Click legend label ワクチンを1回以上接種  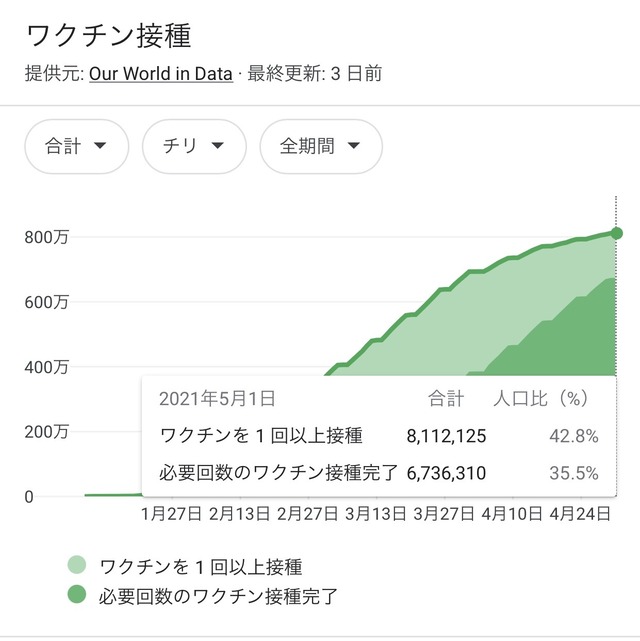click(x=200, y=567)
